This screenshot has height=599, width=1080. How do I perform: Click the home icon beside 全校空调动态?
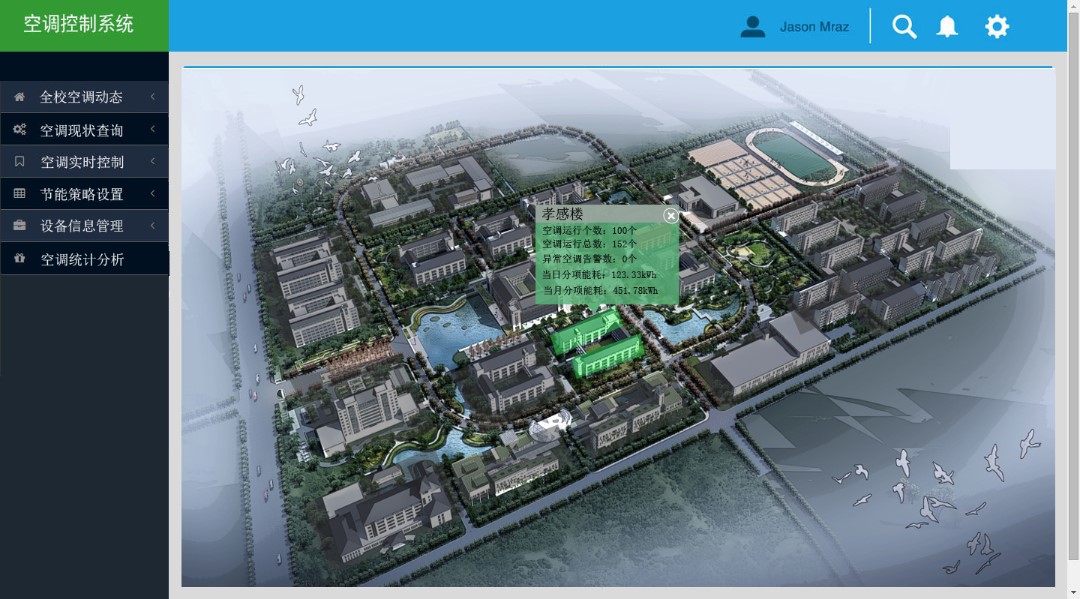tap(19, 97)
